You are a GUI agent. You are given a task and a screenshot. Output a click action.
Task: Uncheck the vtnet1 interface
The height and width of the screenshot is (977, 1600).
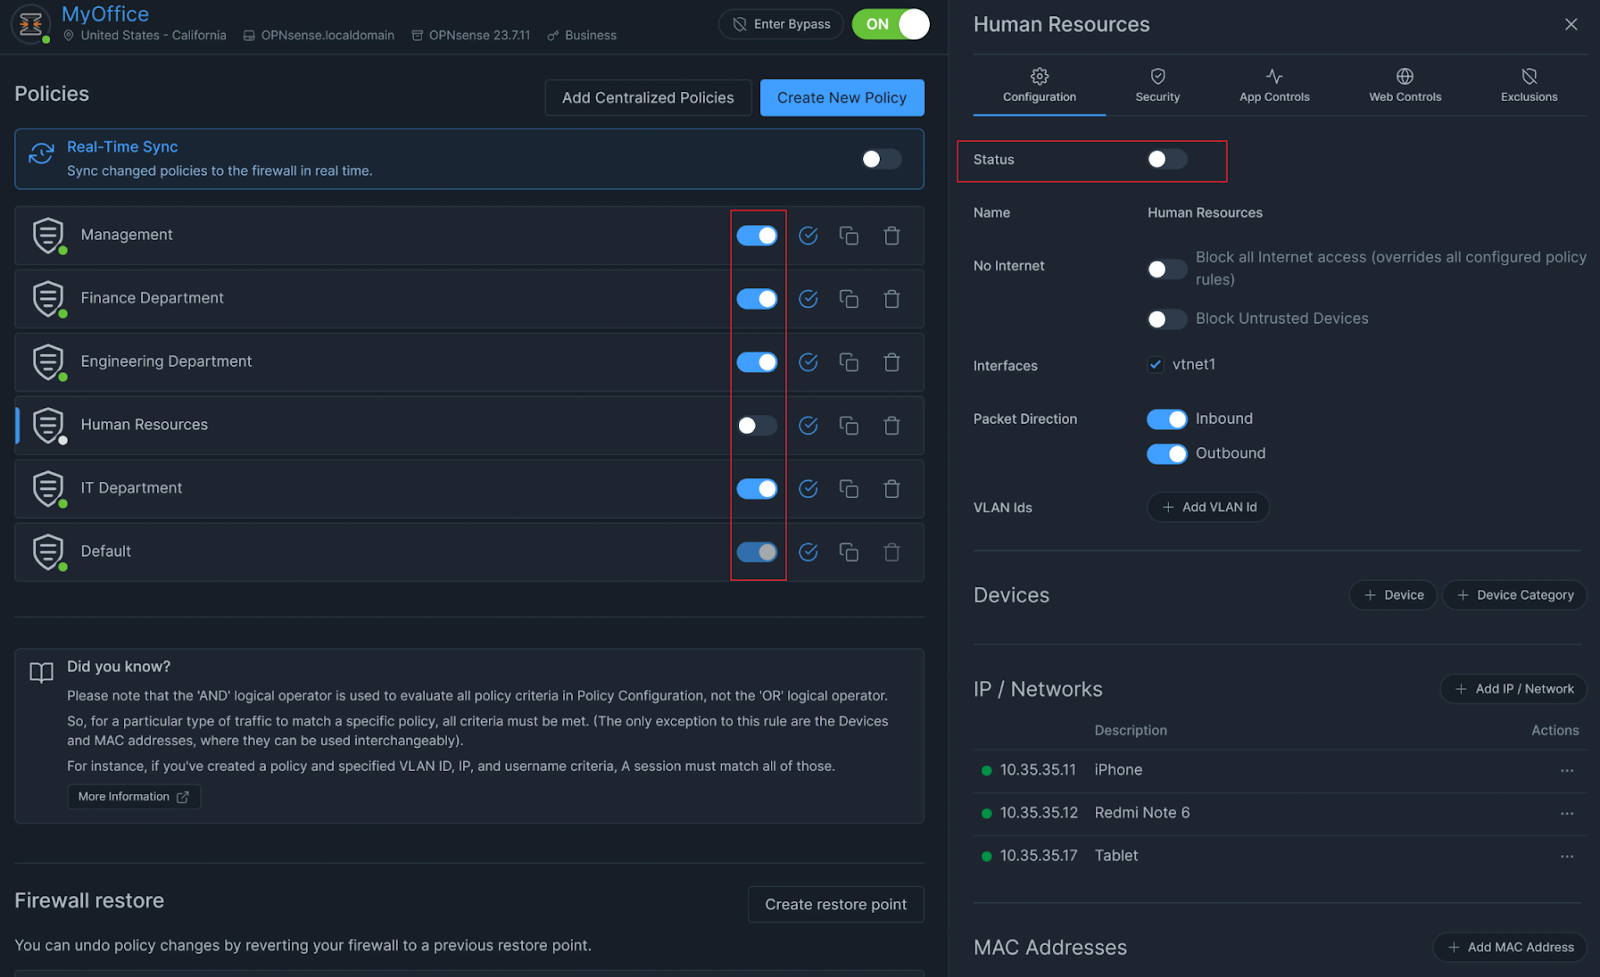point(1156,364)
